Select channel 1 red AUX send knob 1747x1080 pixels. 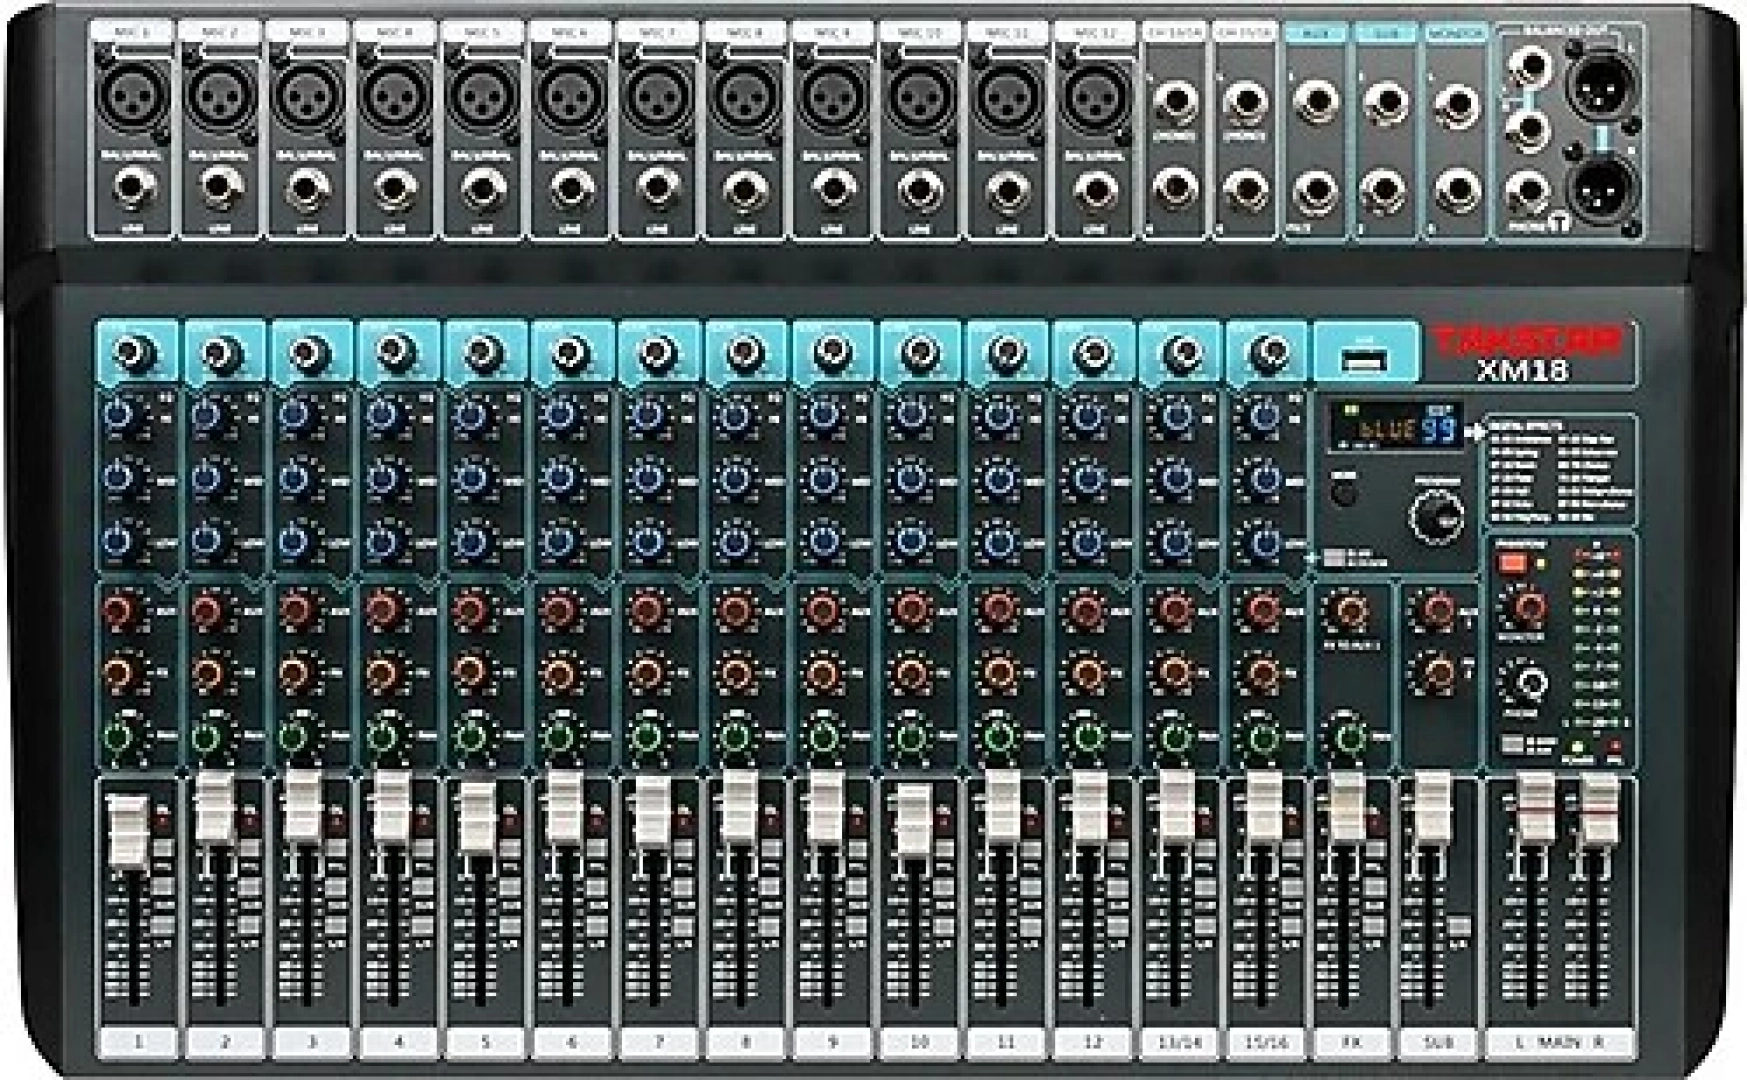(120, 609)
